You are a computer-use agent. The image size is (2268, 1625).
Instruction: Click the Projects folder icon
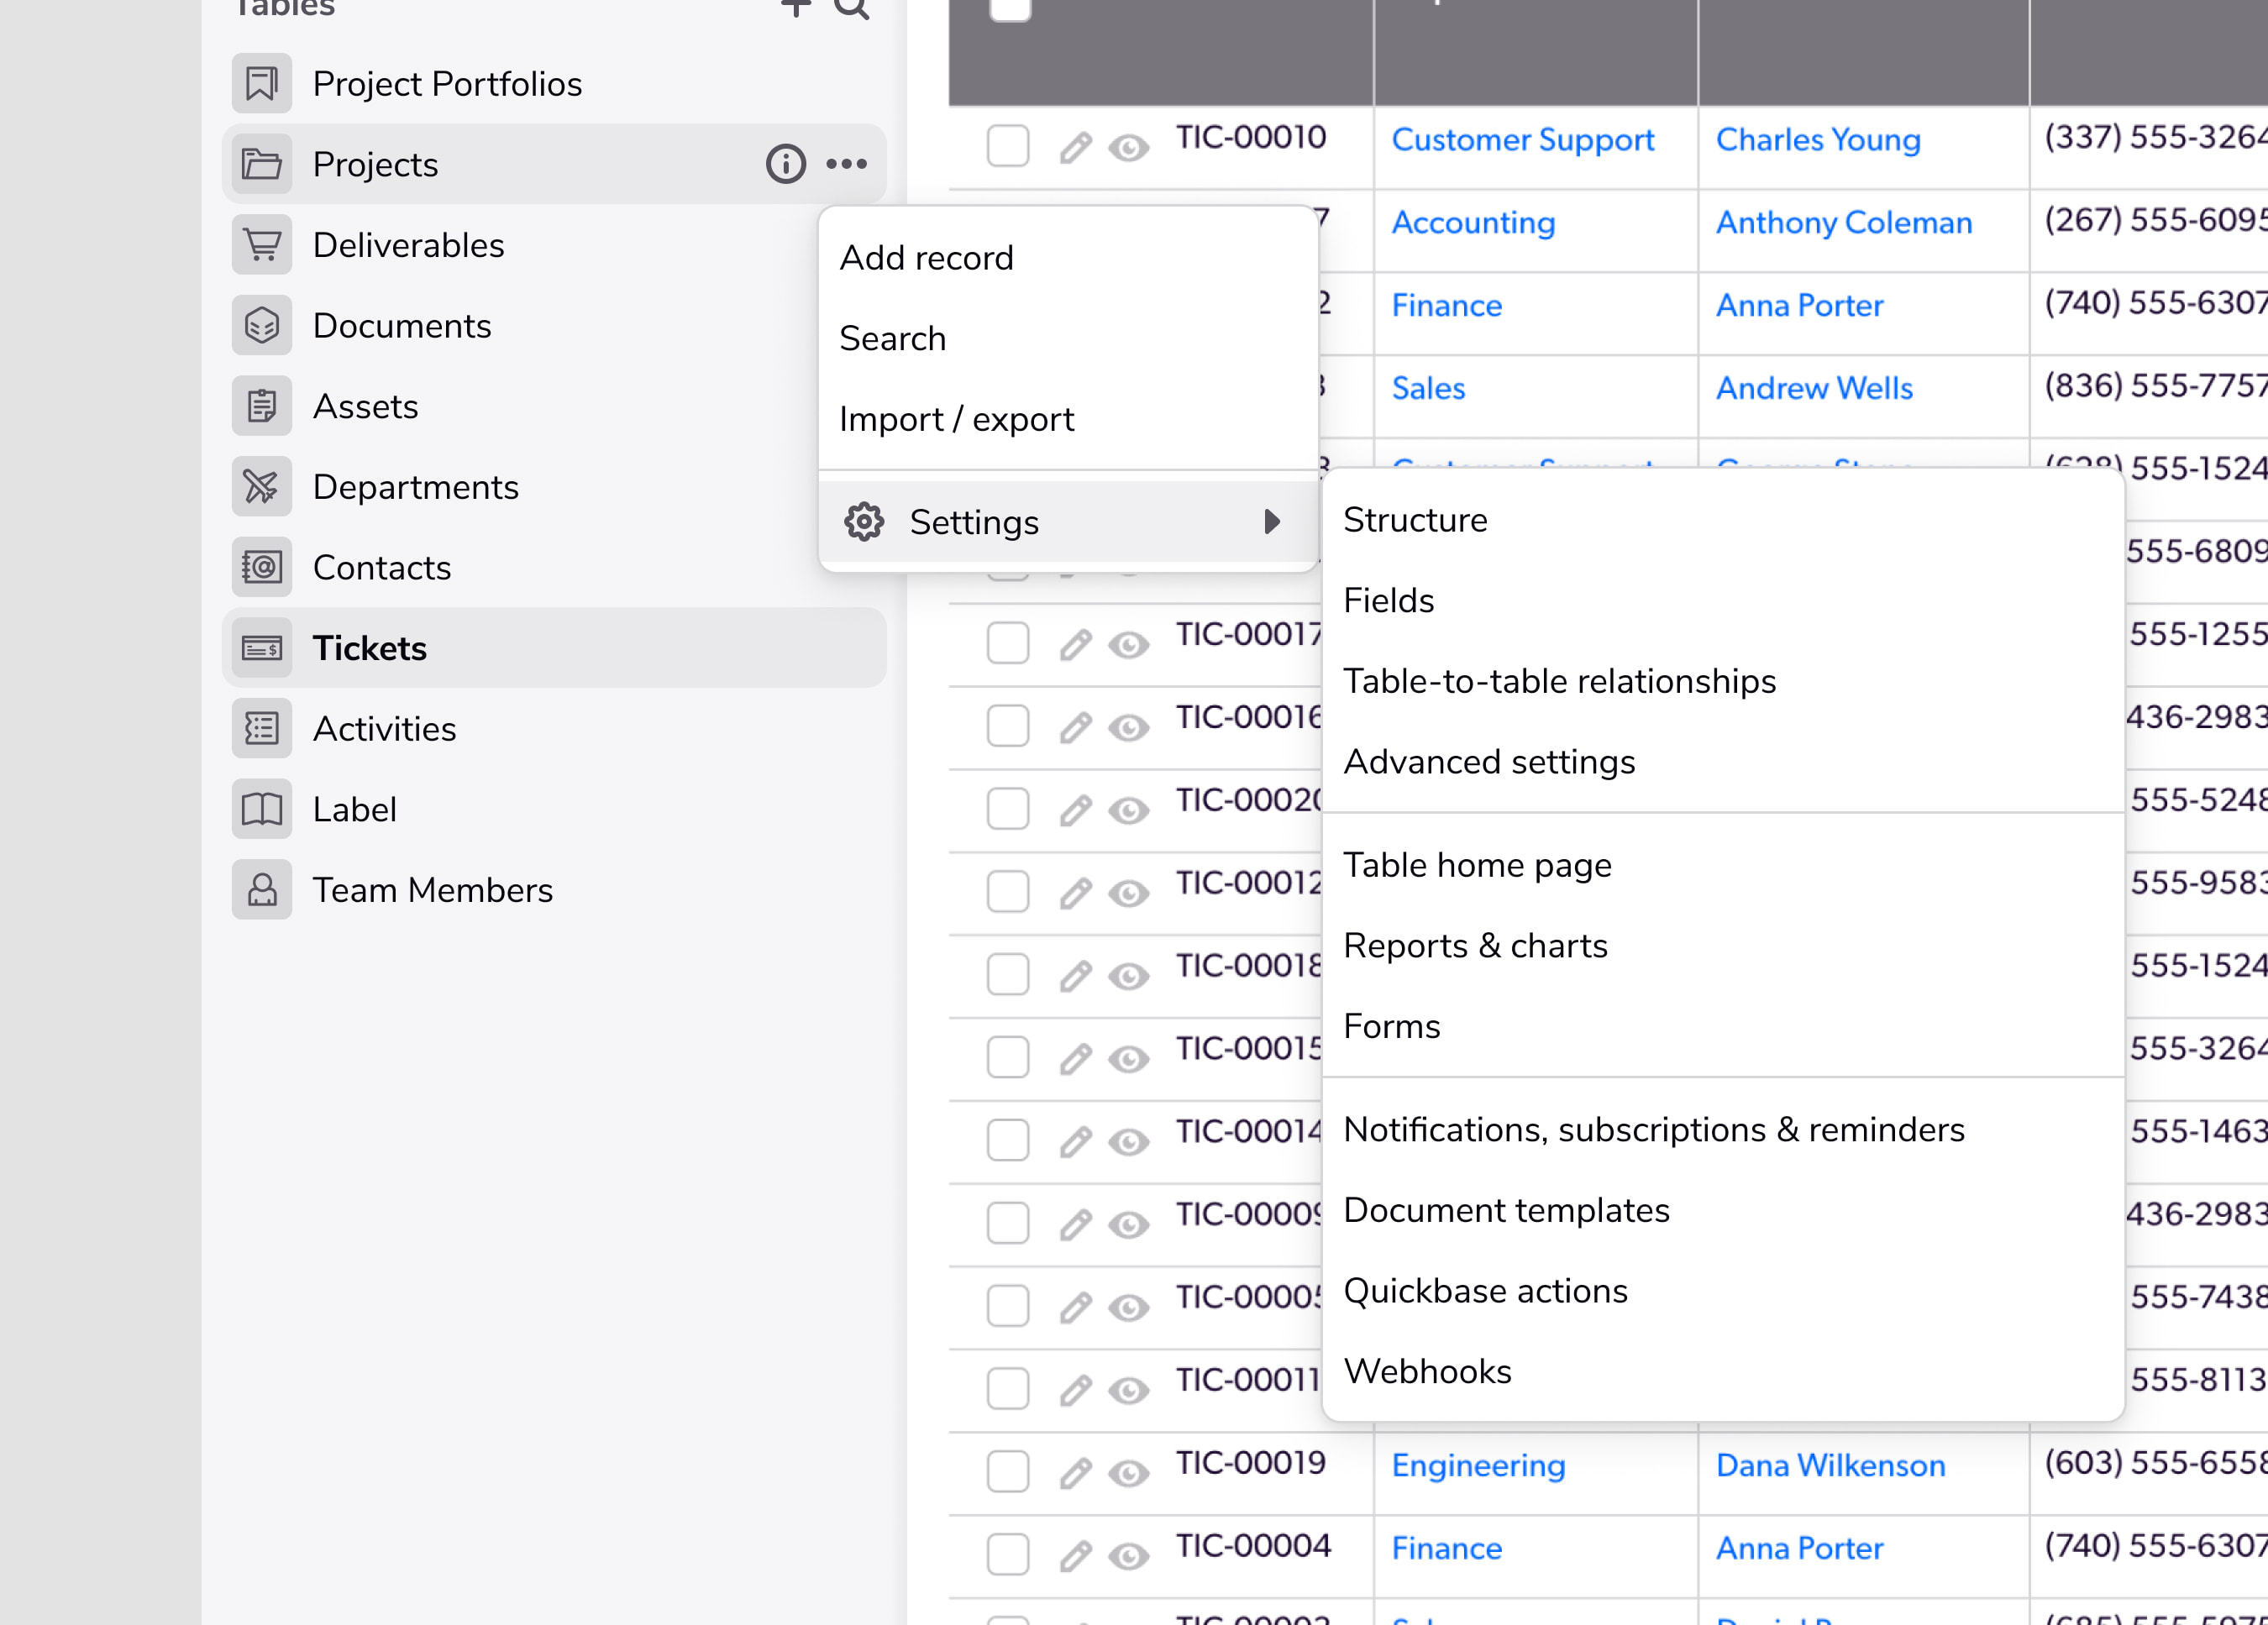coord(262,164)
